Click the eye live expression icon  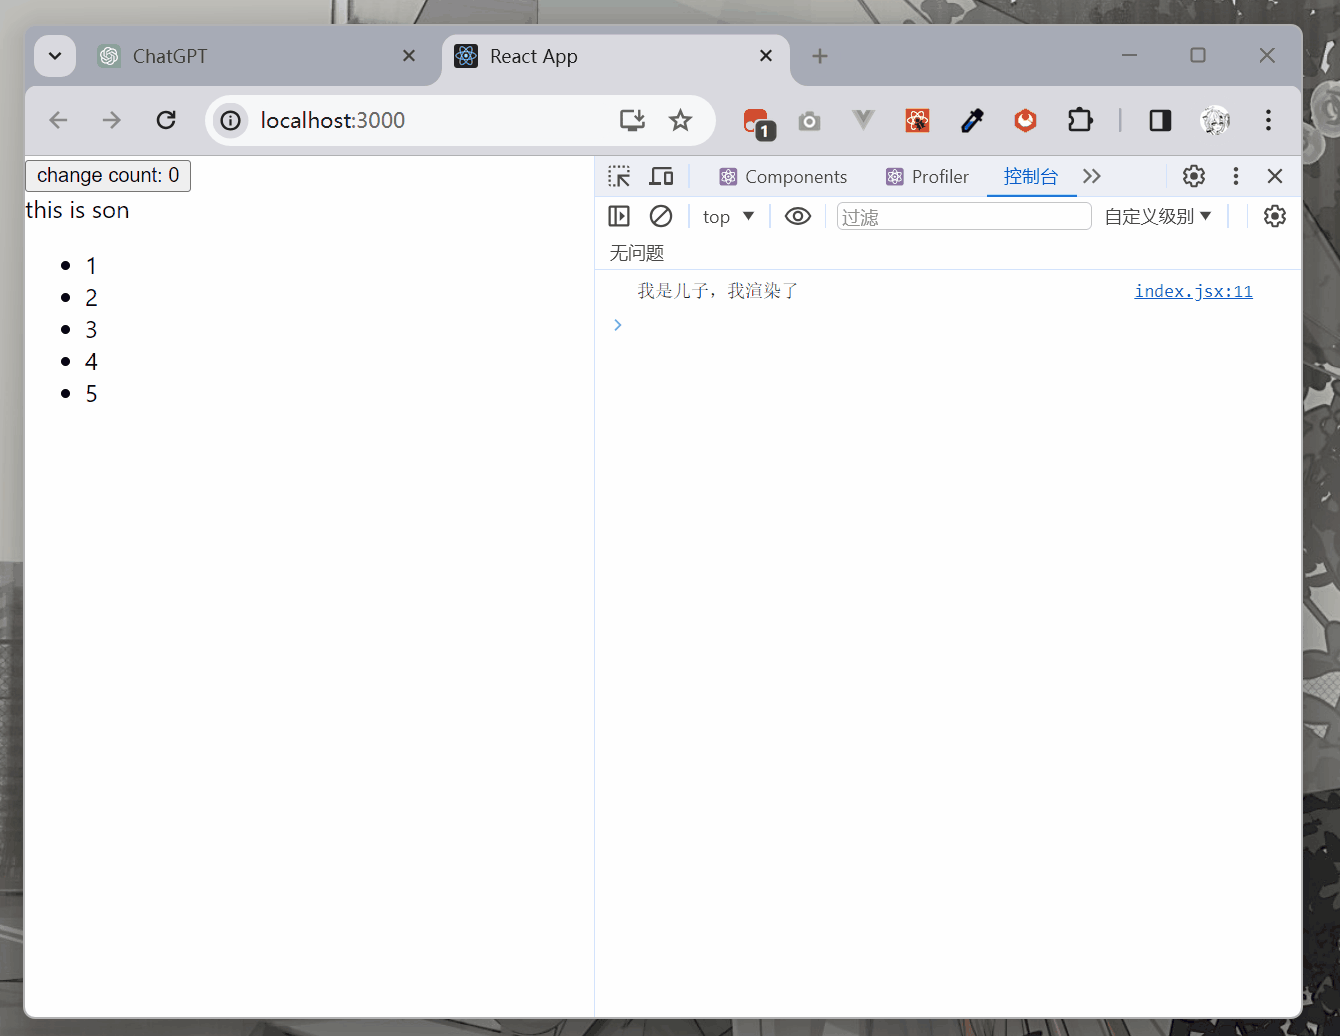(x=797, y=216)
